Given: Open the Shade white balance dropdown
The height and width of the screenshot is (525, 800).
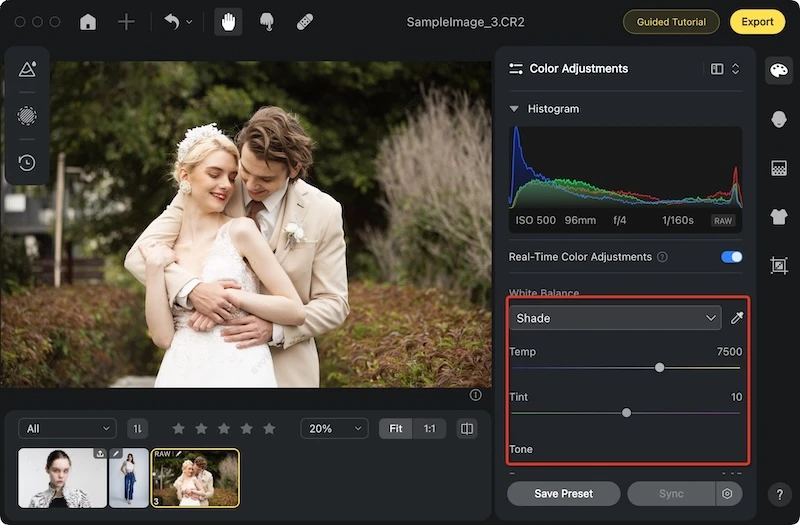Looking at the screenshot, I should tap(615, 318).
